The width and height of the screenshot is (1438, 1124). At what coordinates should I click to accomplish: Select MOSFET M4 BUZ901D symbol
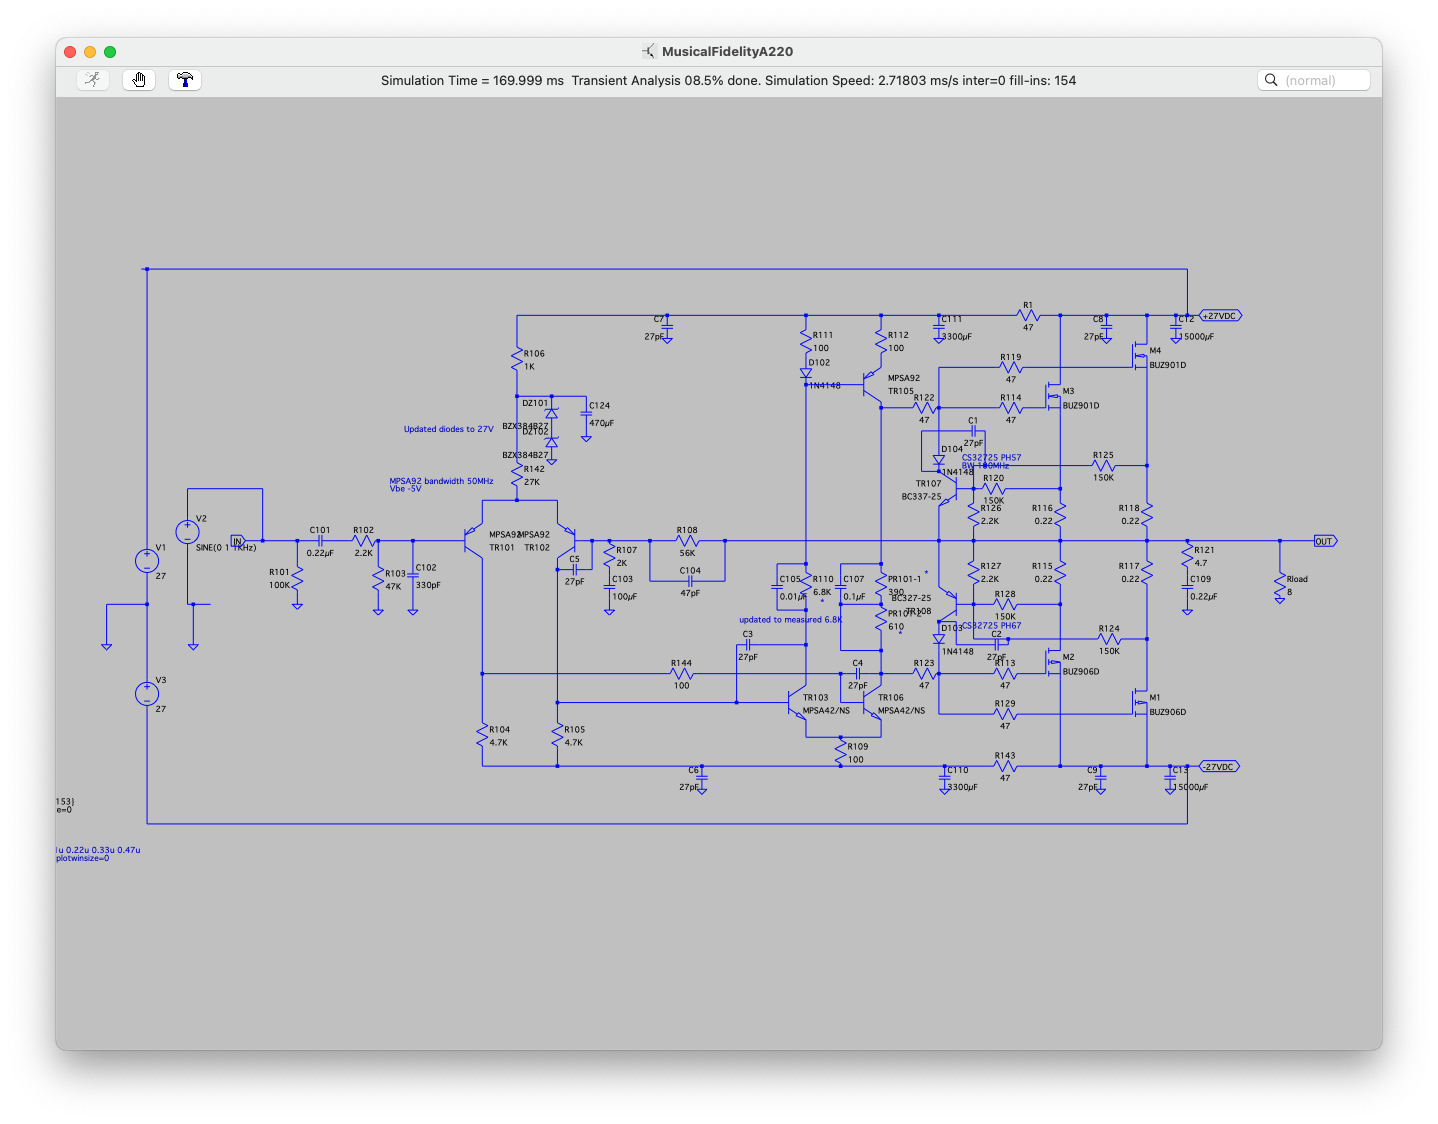tap(1139, 356)
